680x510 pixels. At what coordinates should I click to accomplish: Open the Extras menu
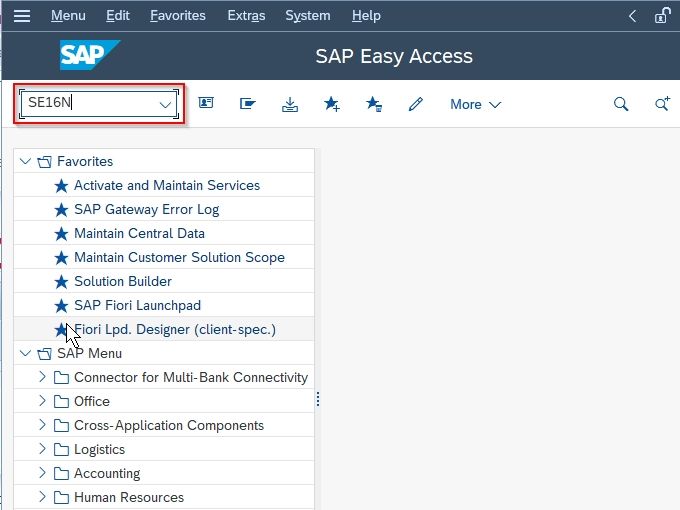click(246, 16)
